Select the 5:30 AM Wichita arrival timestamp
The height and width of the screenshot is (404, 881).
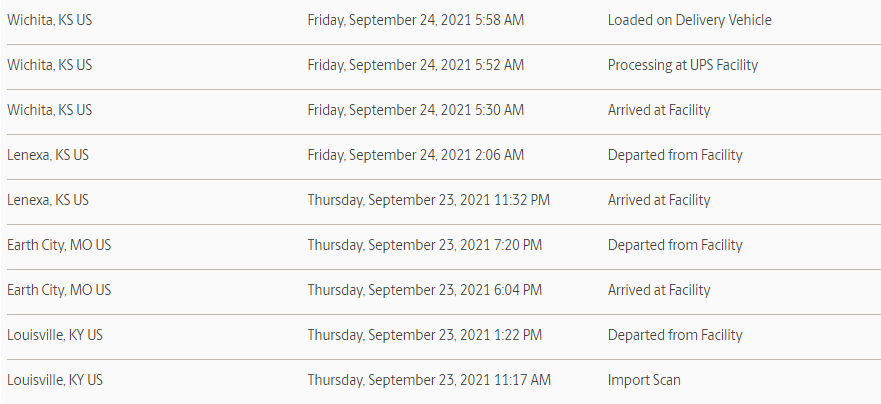pyautogui.click(x=416, y=111)
